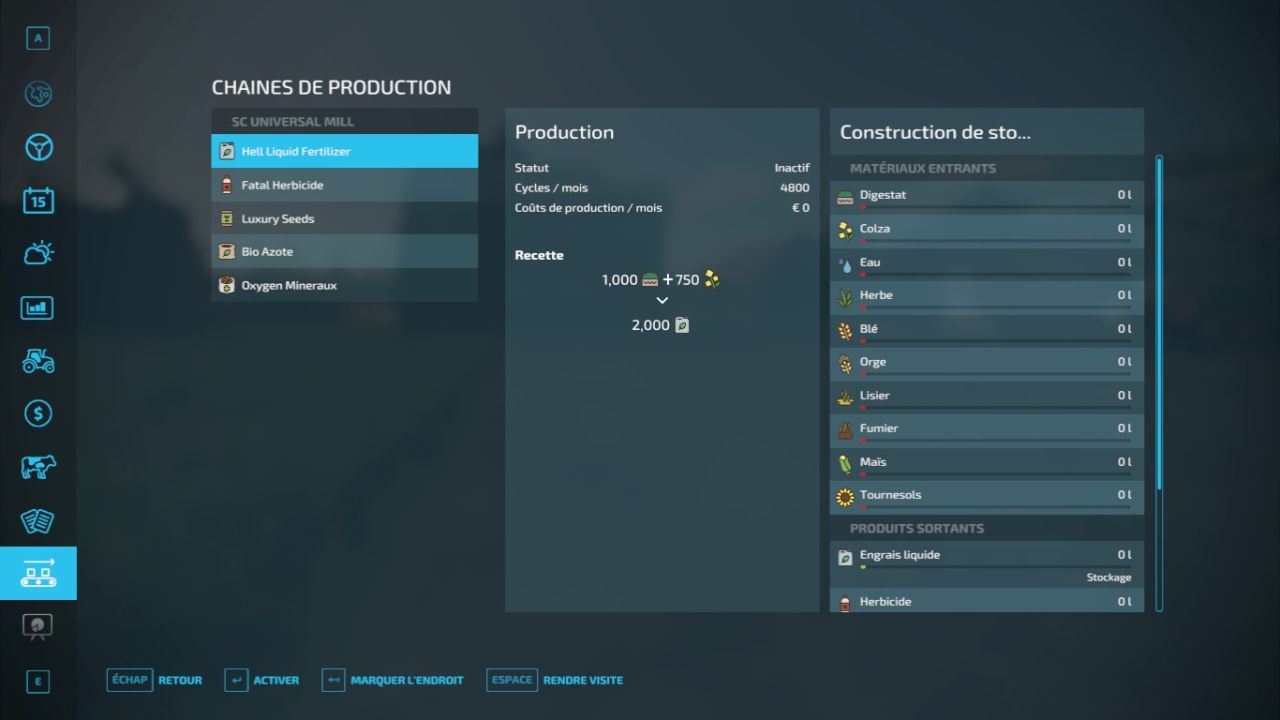Screen dimensions: 1280x720
Task: Click the E key page-down icon
Action: [38, 682]
